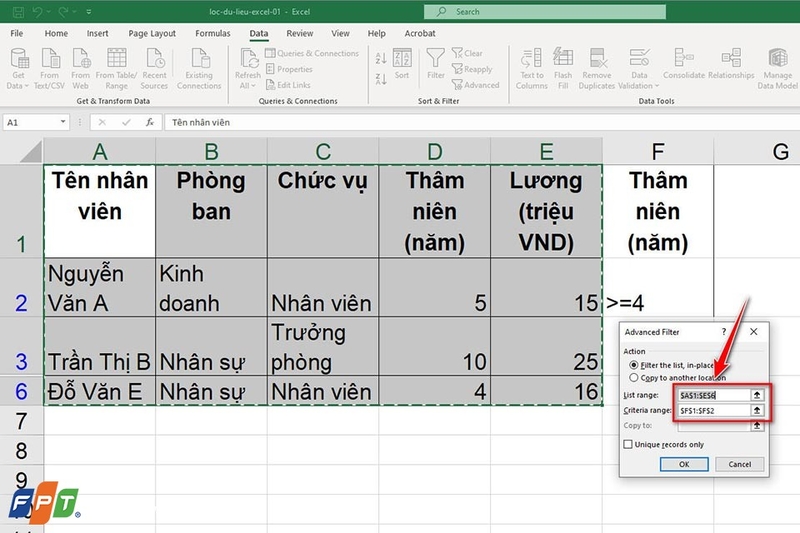Select 'Copy to another location' option
Screen dimensions: 800x533
(634, 378)
